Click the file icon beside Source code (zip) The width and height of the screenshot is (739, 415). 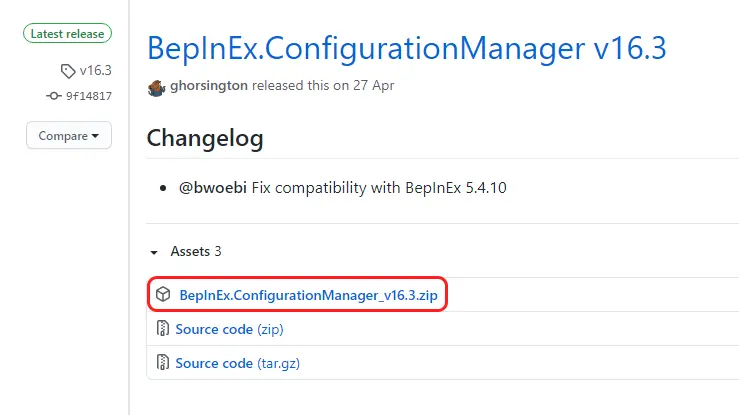163,328
